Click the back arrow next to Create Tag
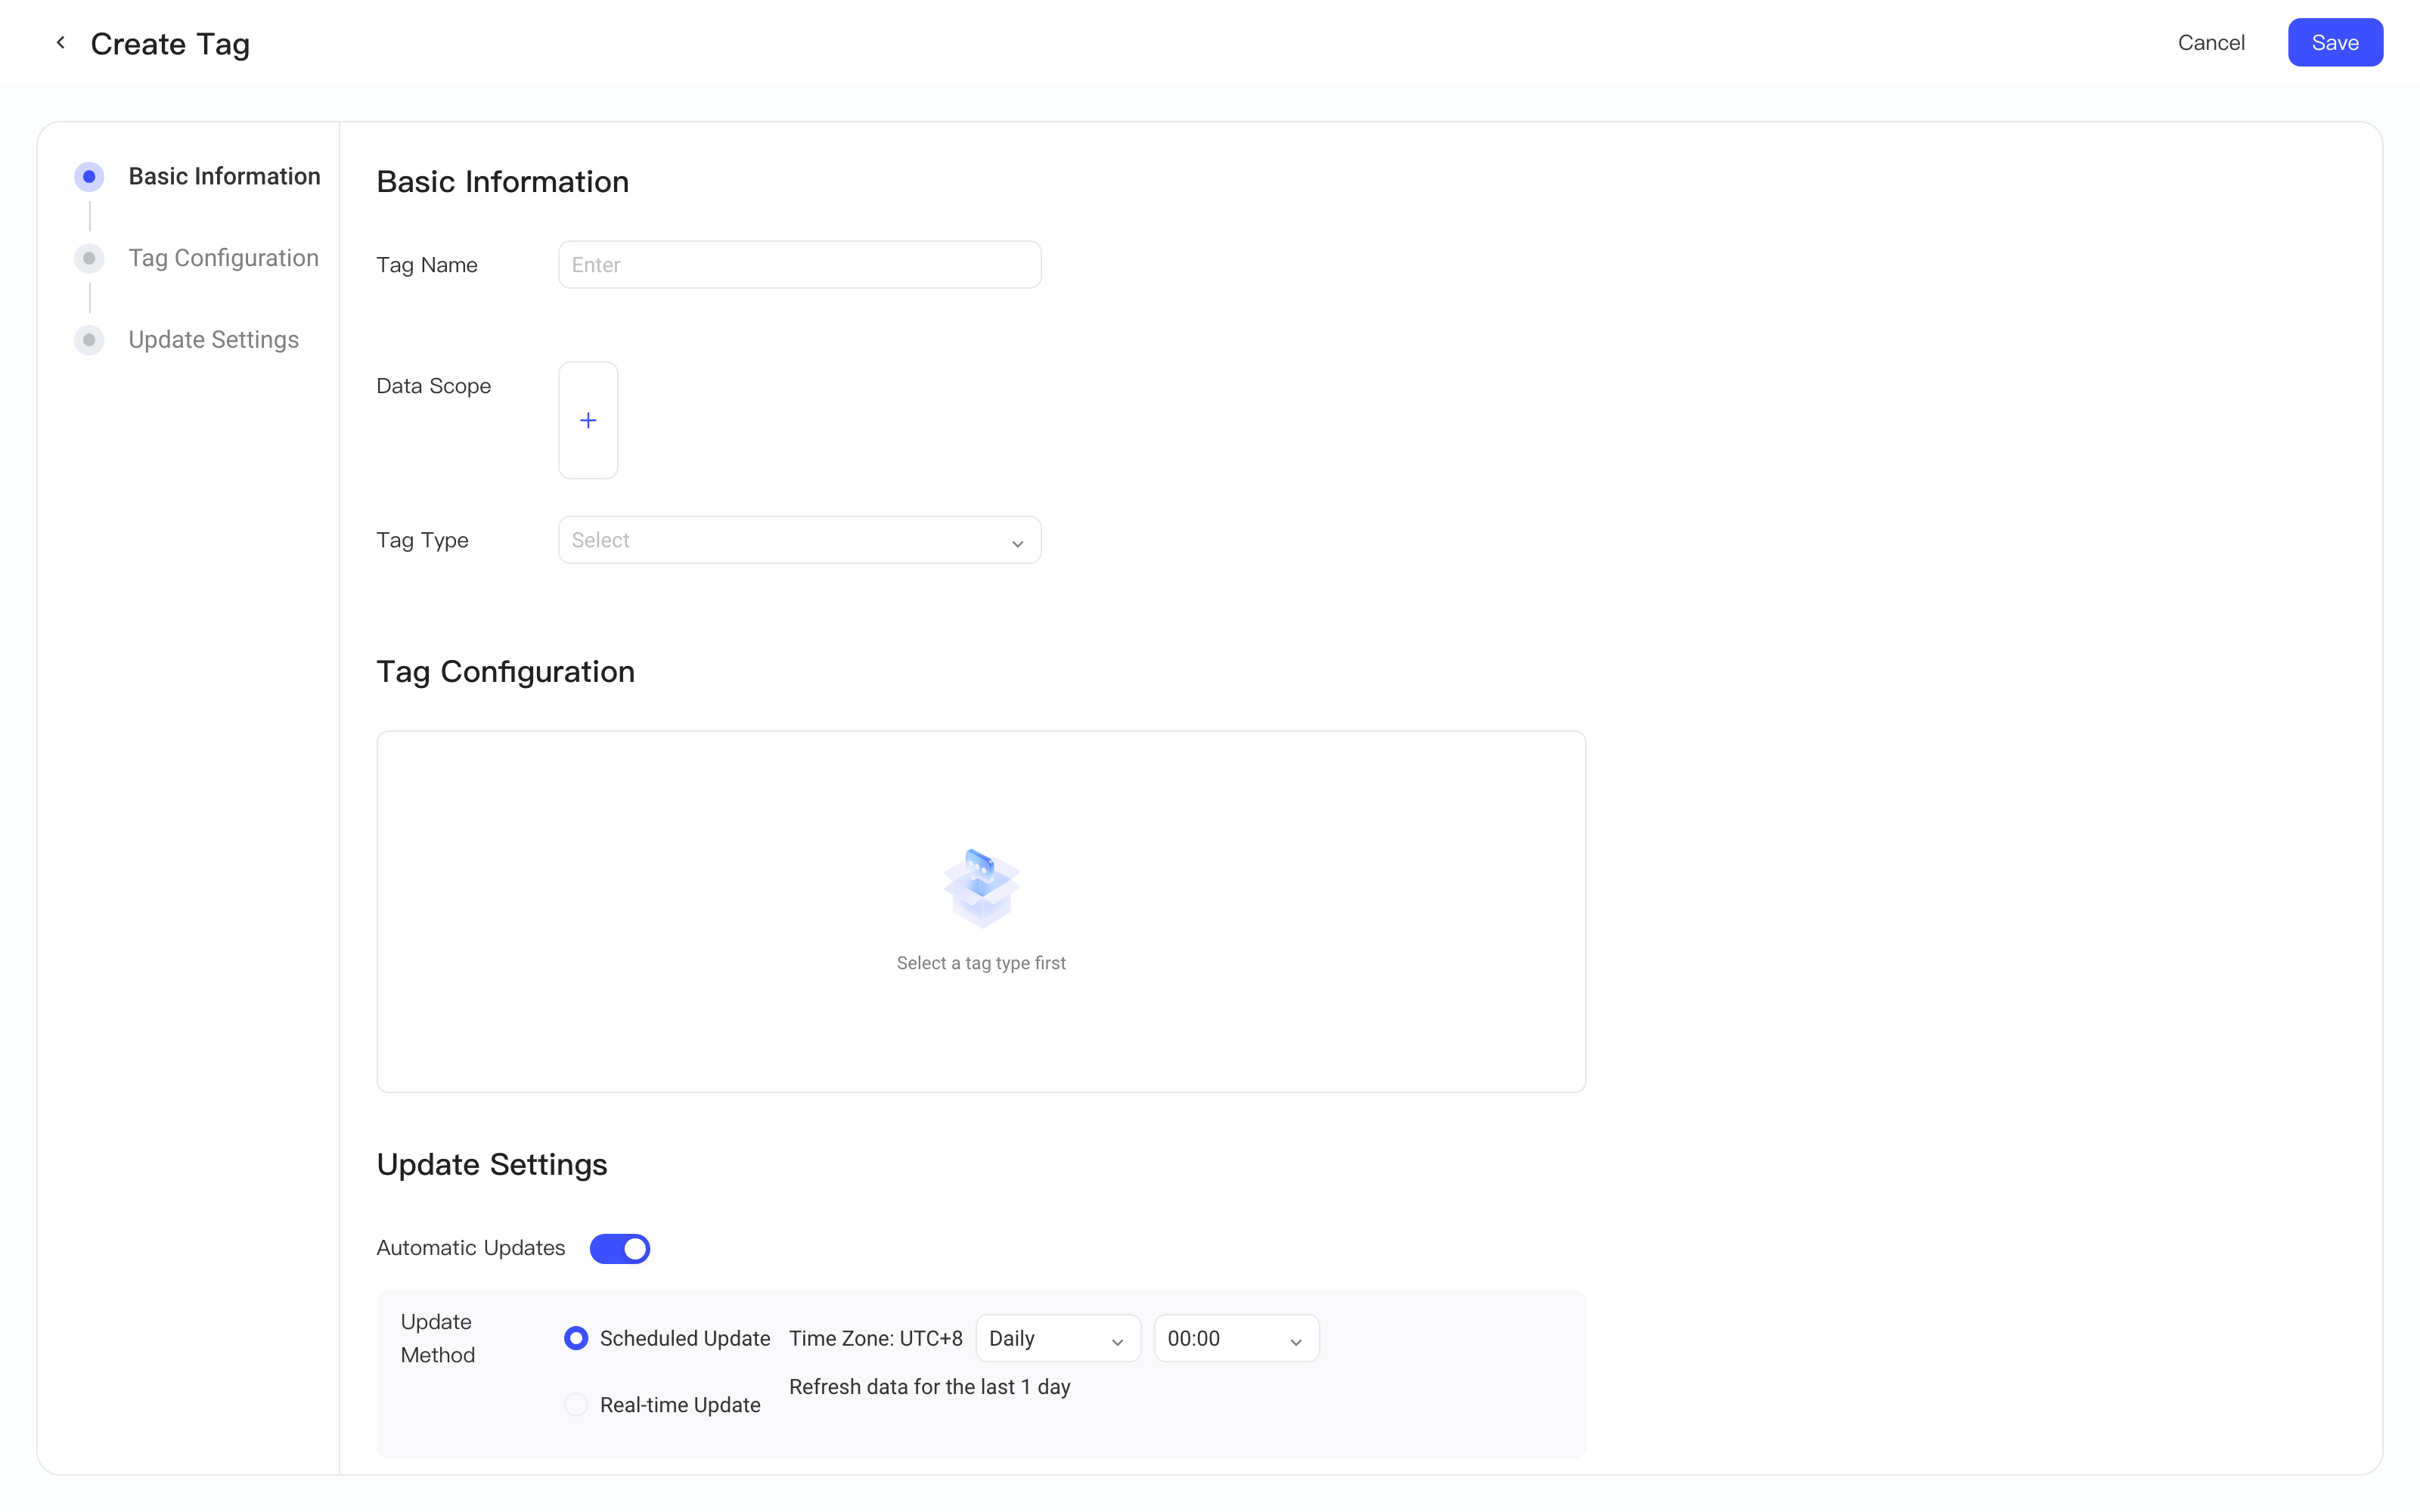The width and height of the screenshot is (2420, 1512). 61,43
